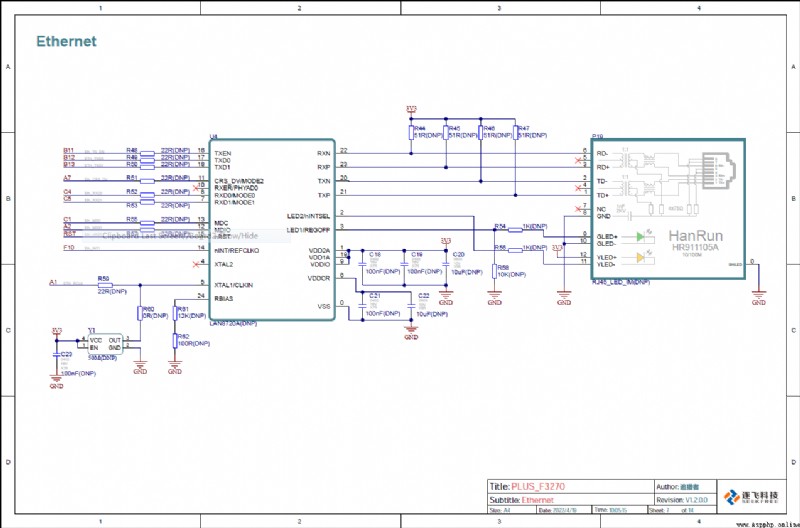Image resolution: width=800 pixels, height=528 pixels.
Task: Click the LED1/REGOFF pin label
Action: tap(308, 230)
